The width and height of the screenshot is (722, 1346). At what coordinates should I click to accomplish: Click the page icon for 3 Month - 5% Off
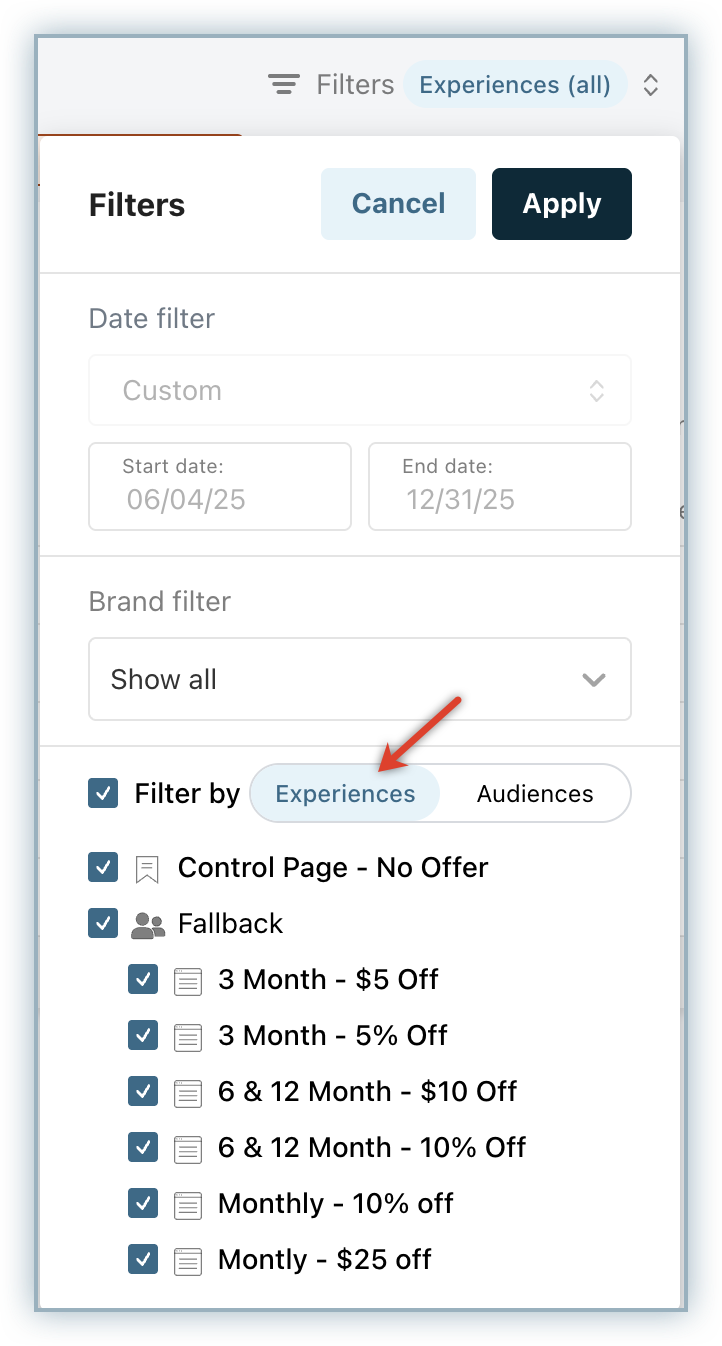pos(188,1036)
